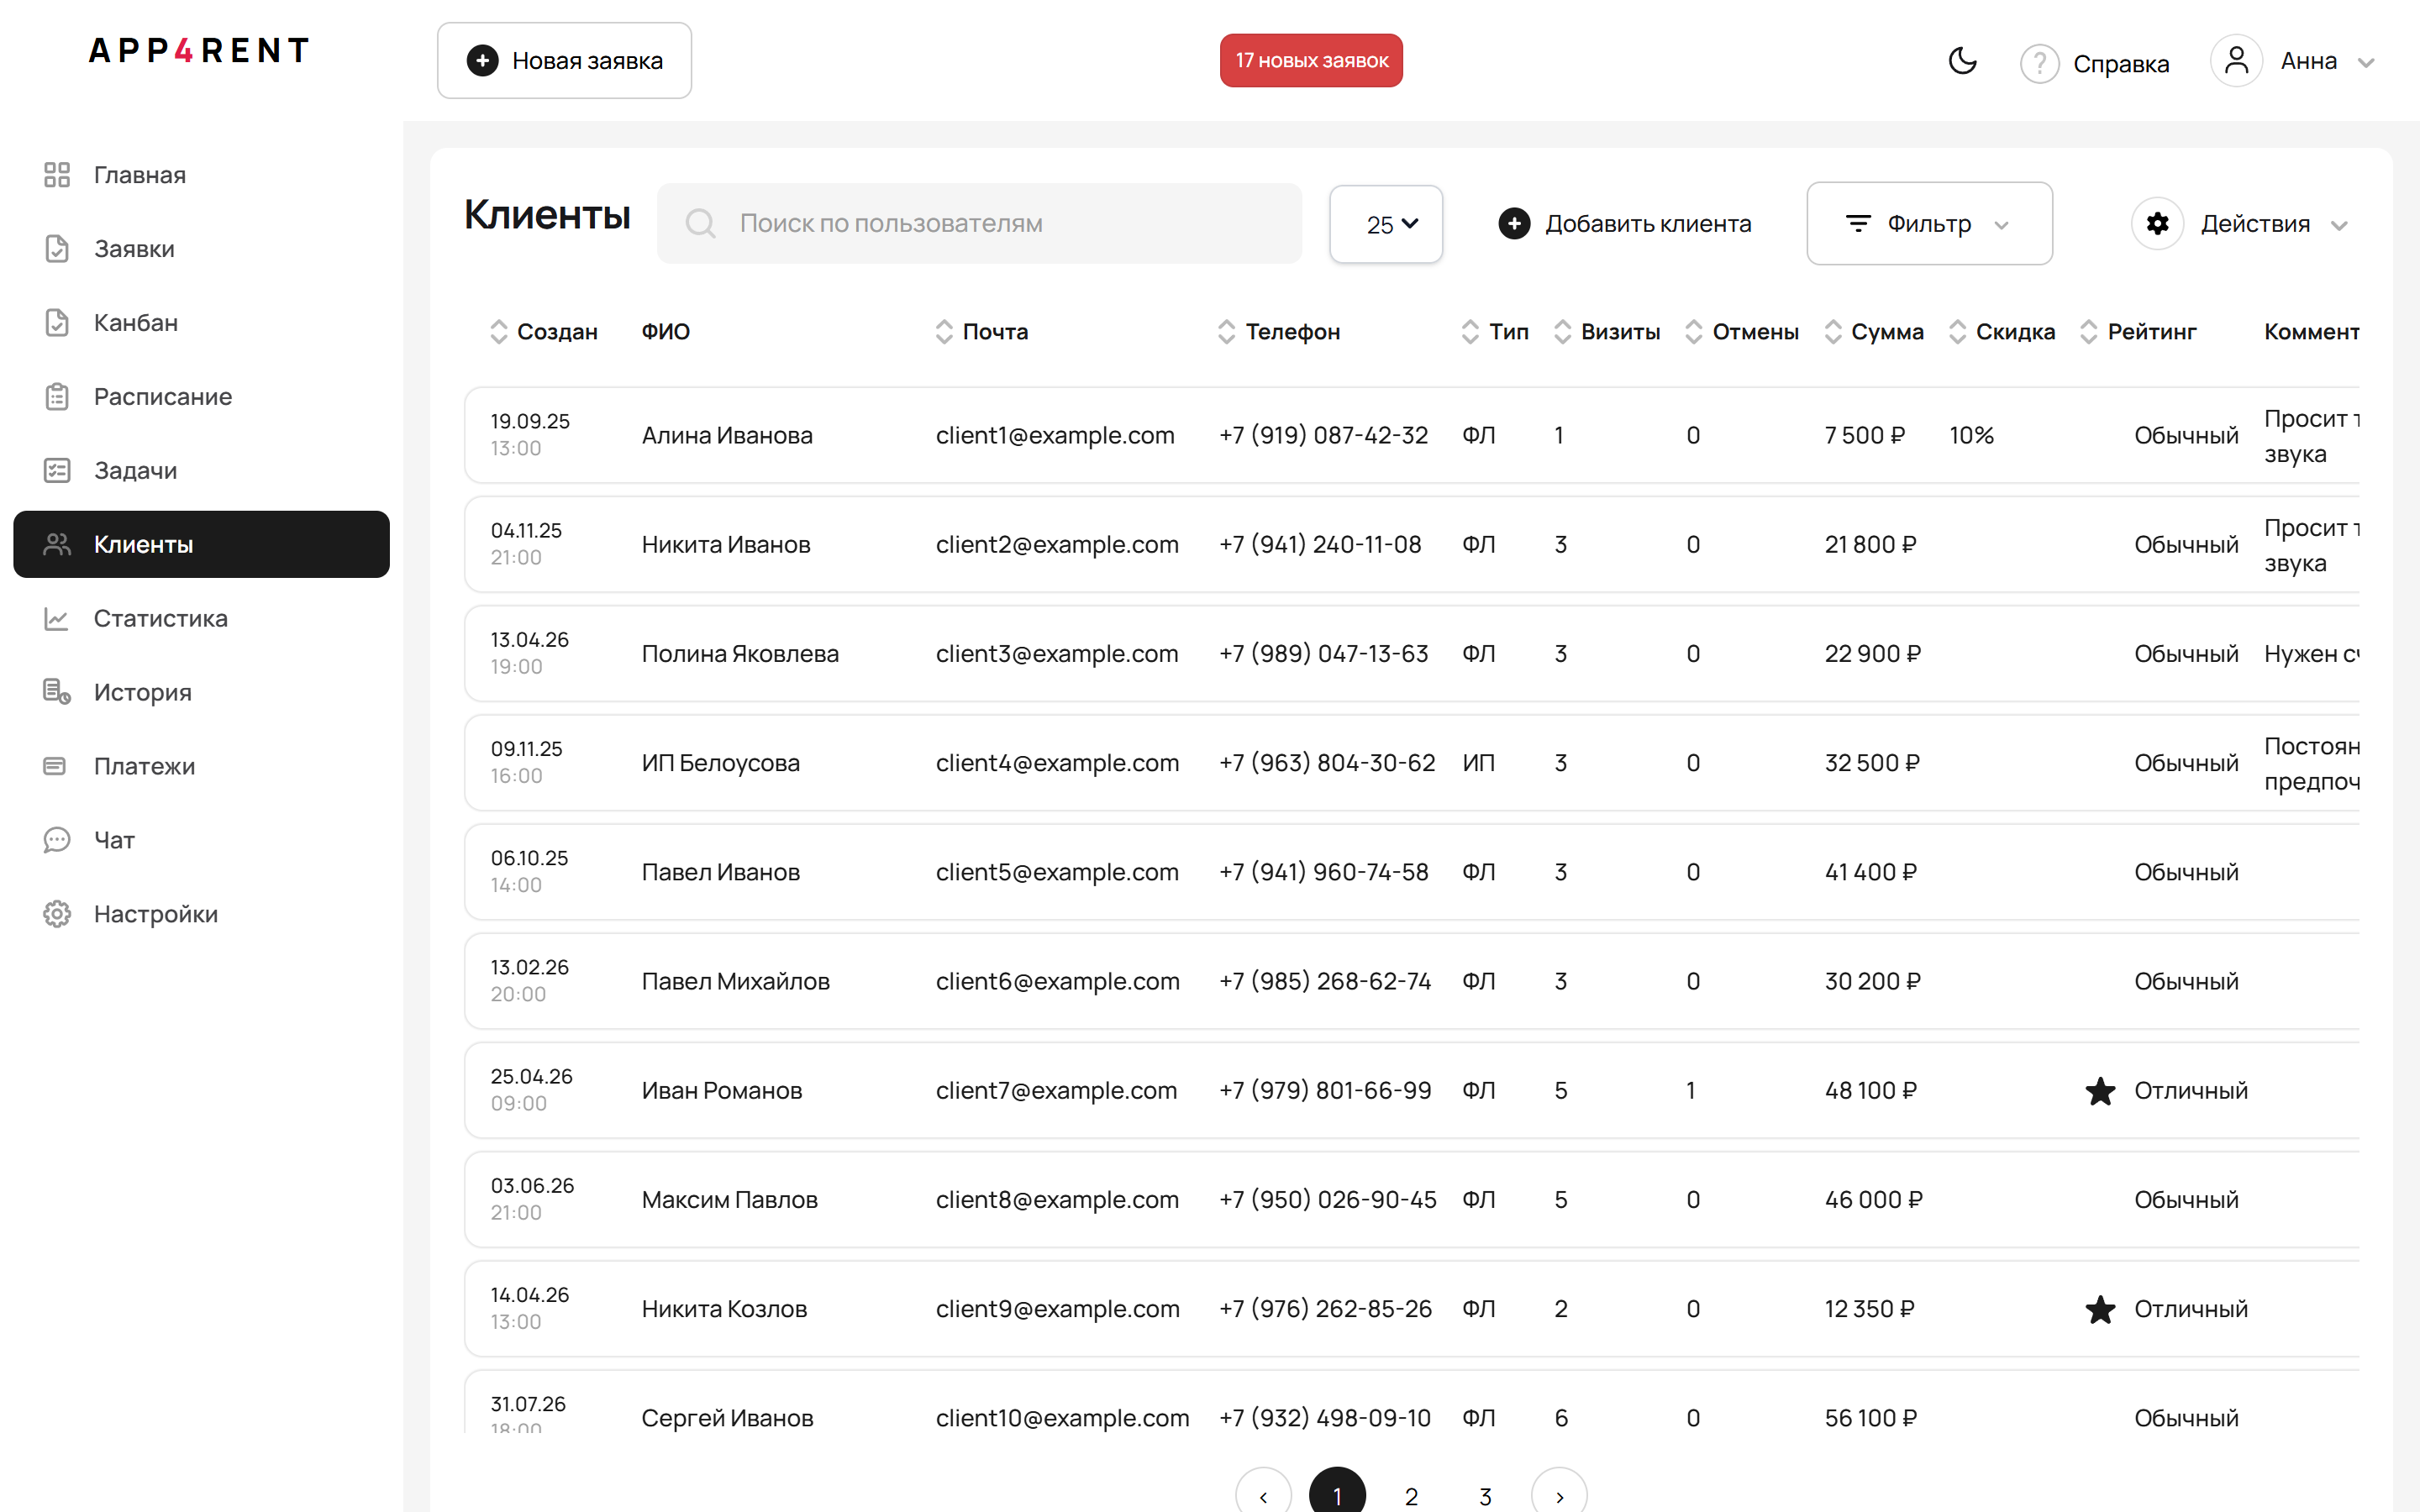Click the plus icon of Добавить клиента
This screenshot has height=1512, width=2420.
tap(1514, 223)
